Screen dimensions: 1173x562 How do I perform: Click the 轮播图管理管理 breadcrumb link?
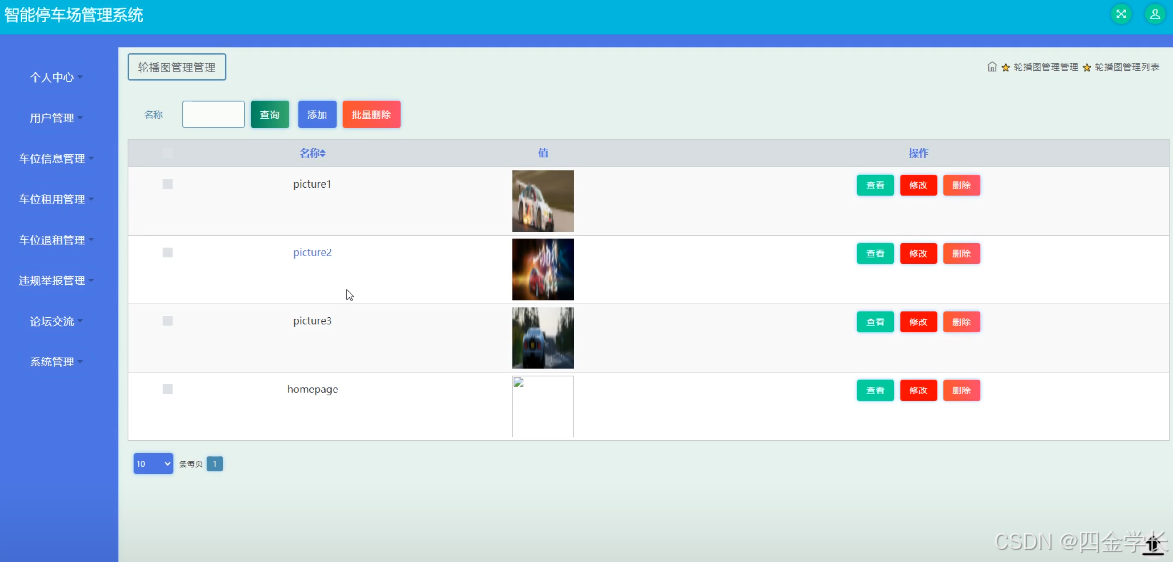[1045, 67]
